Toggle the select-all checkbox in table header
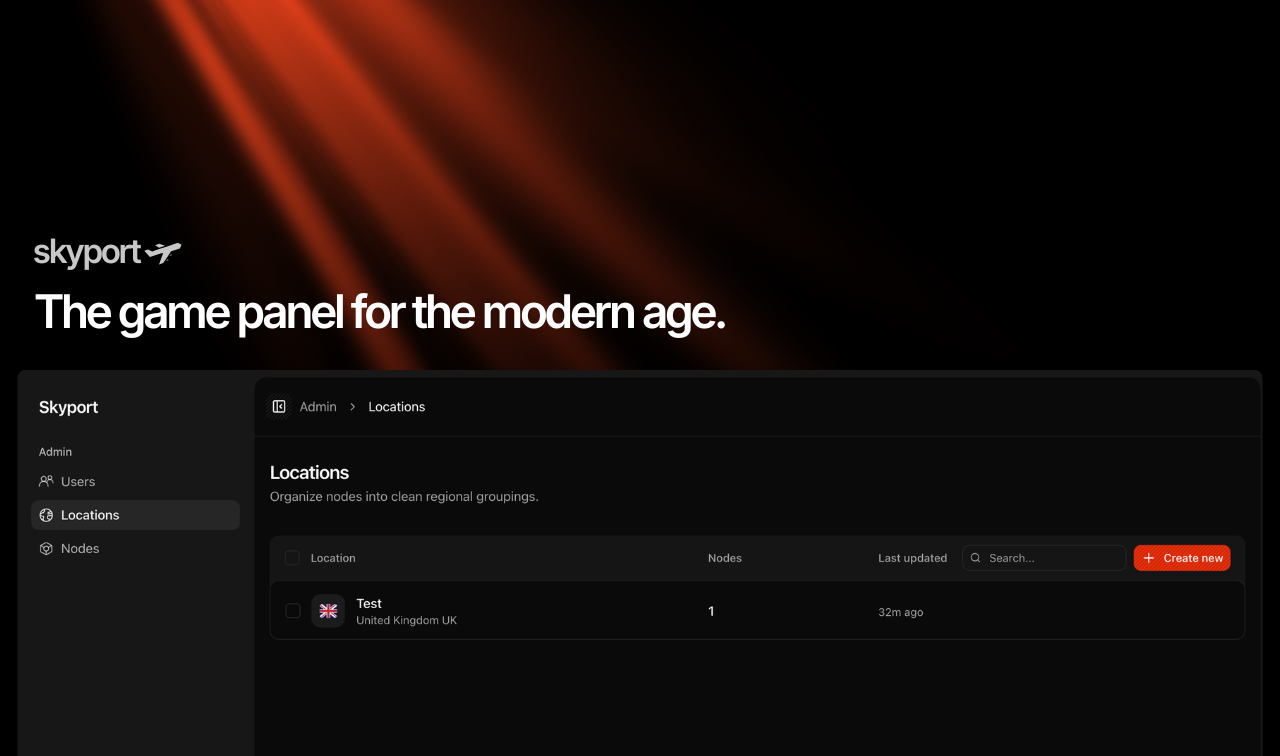 (x=292, y=558)
